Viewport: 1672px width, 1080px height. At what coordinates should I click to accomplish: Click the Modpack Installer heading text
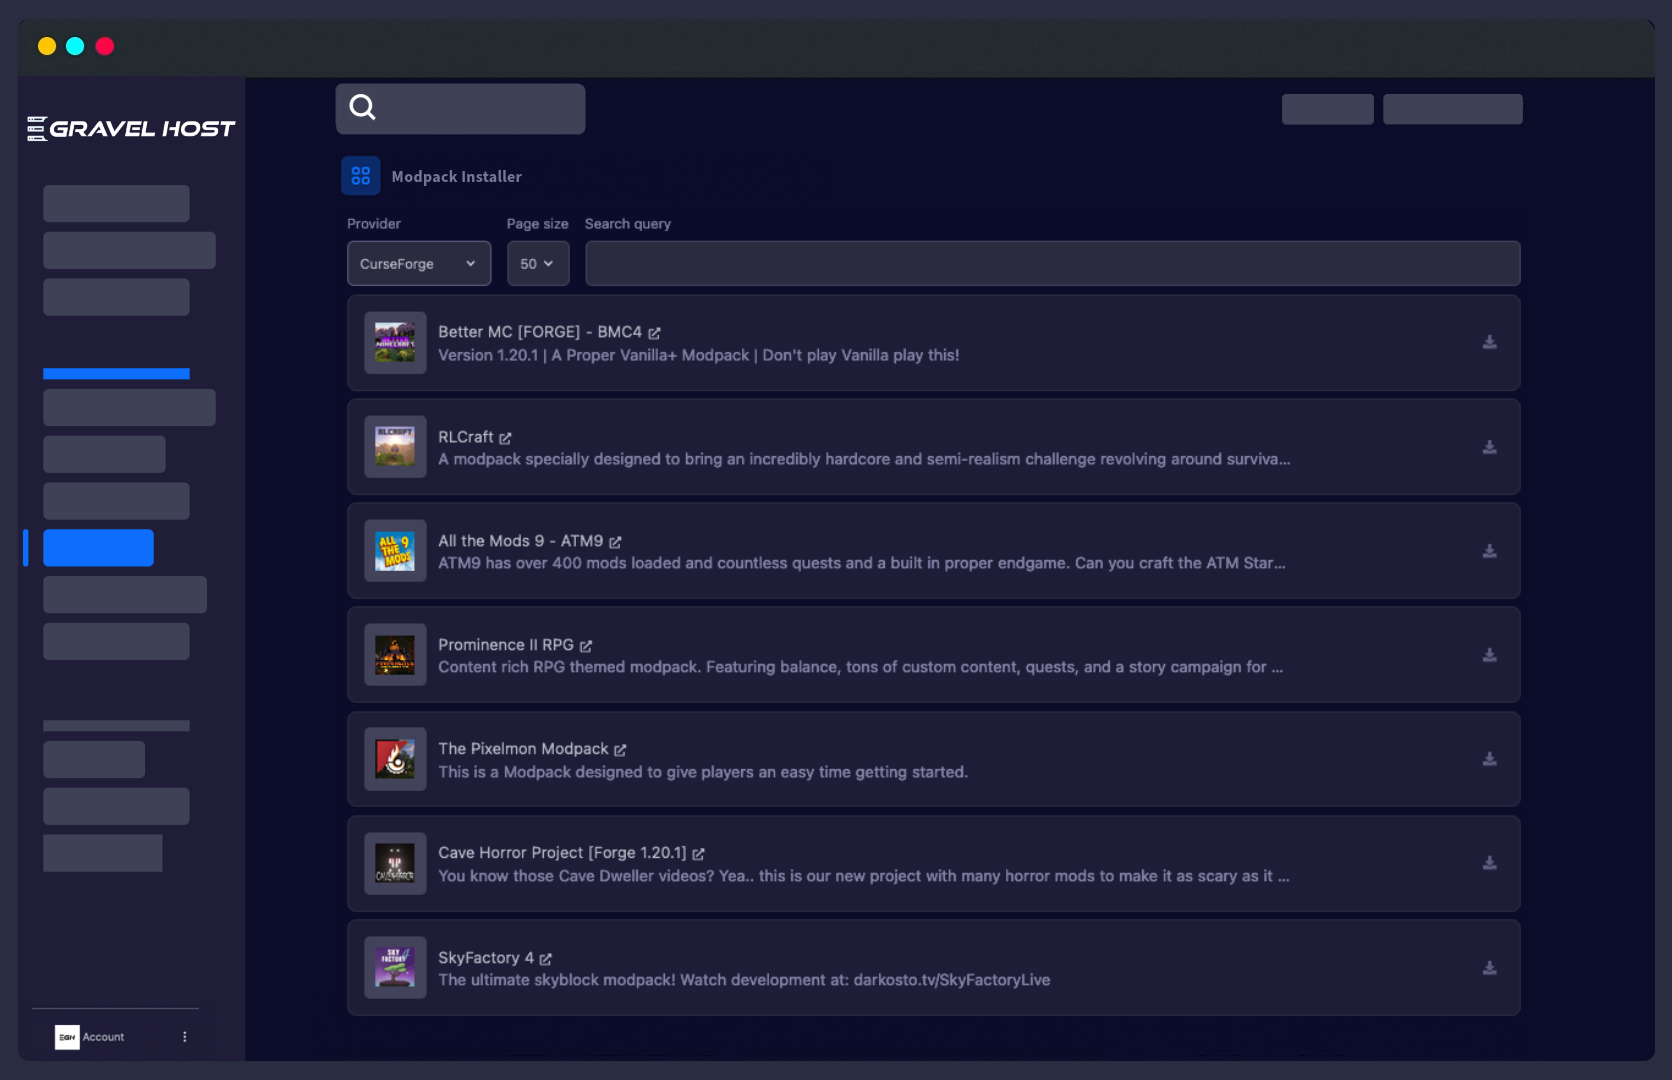tap(456, 177)
